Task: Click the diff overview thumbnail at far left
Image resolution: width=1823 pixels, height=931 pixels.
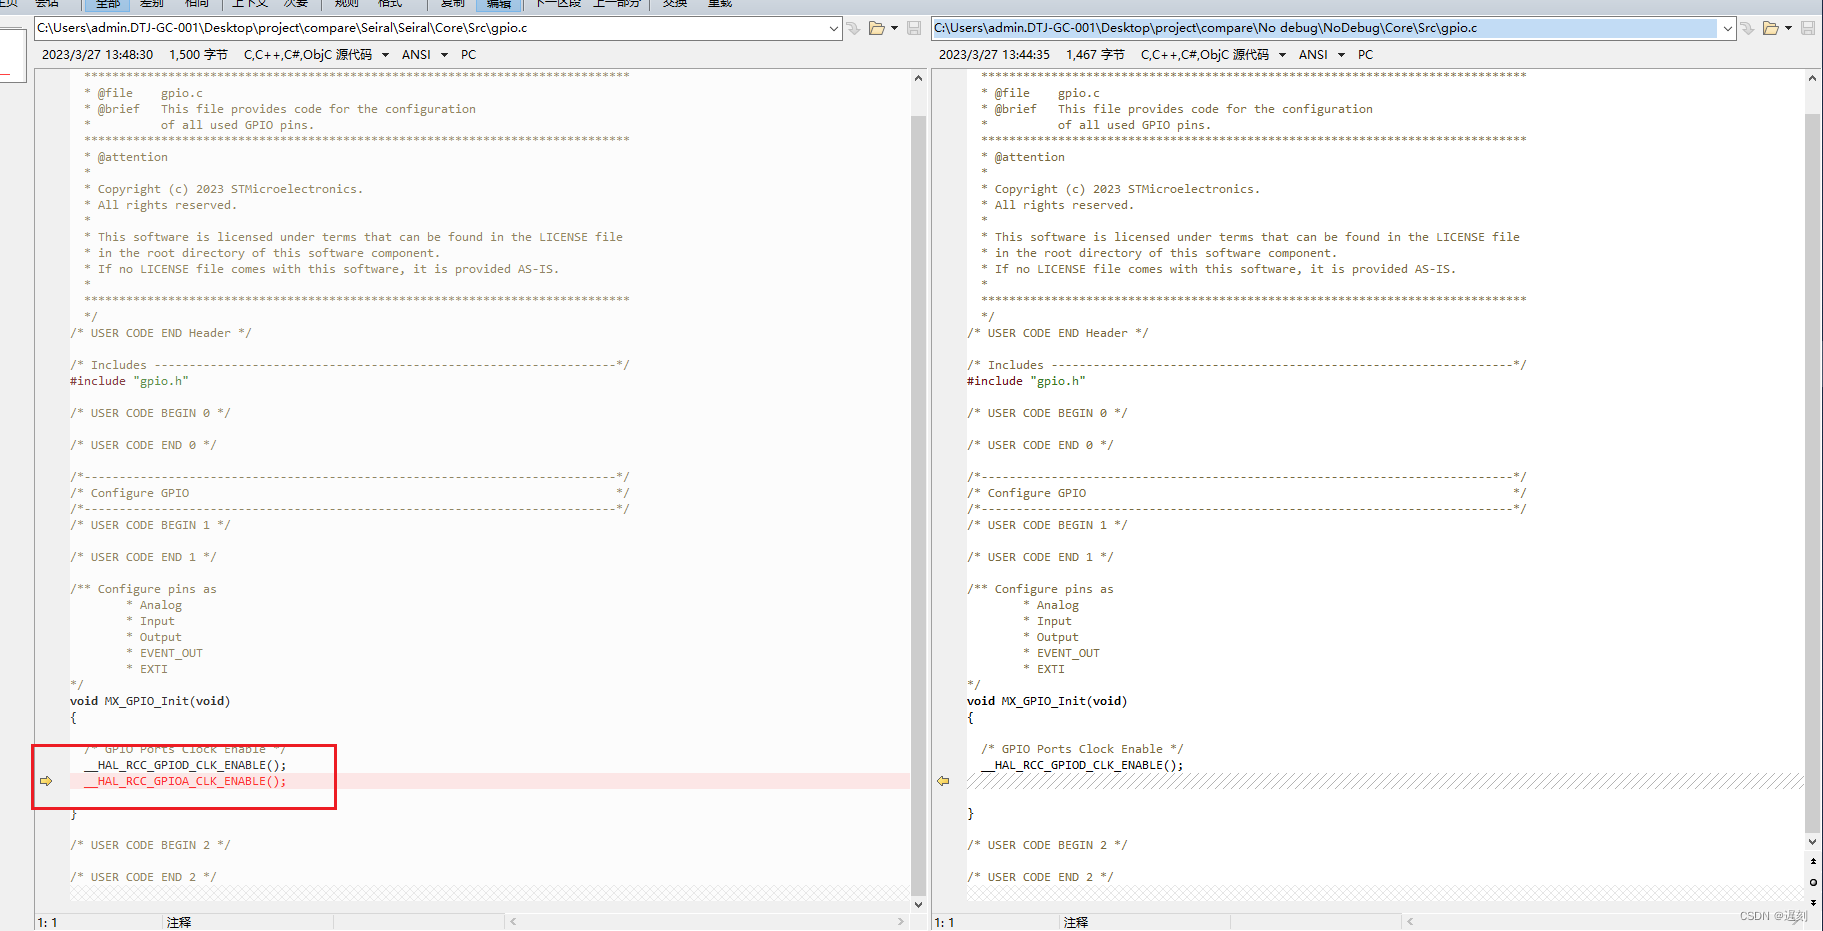Action: 12,55
